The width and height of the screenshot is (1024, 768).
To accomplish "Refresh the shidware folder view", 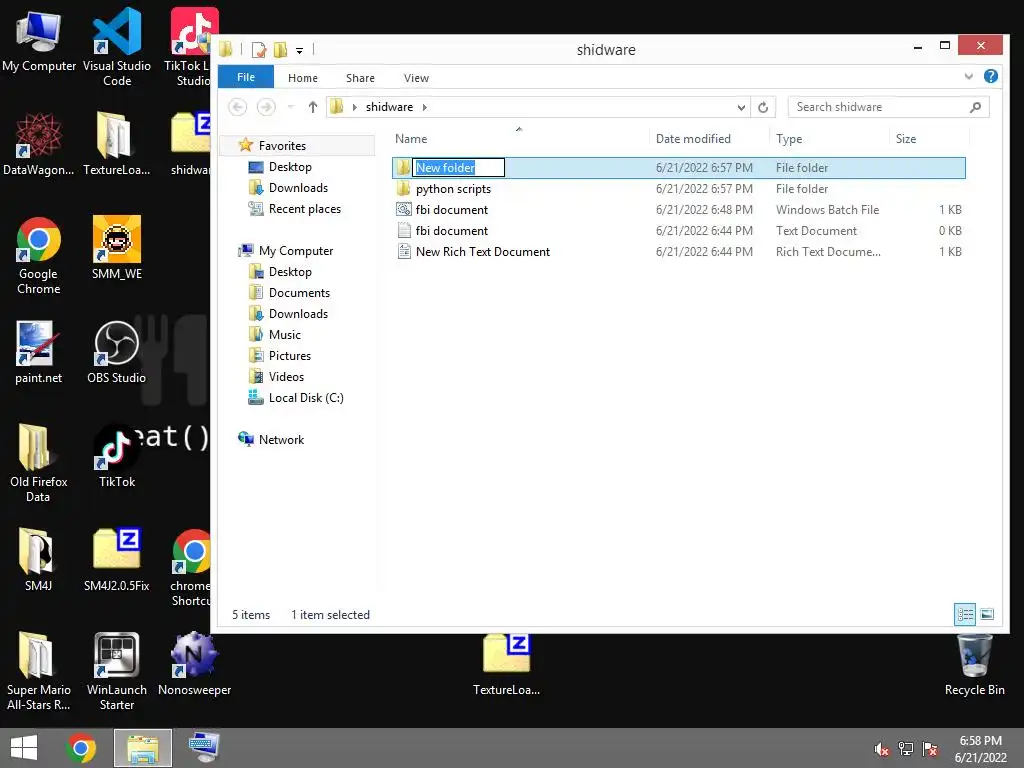I will point(763,106).
